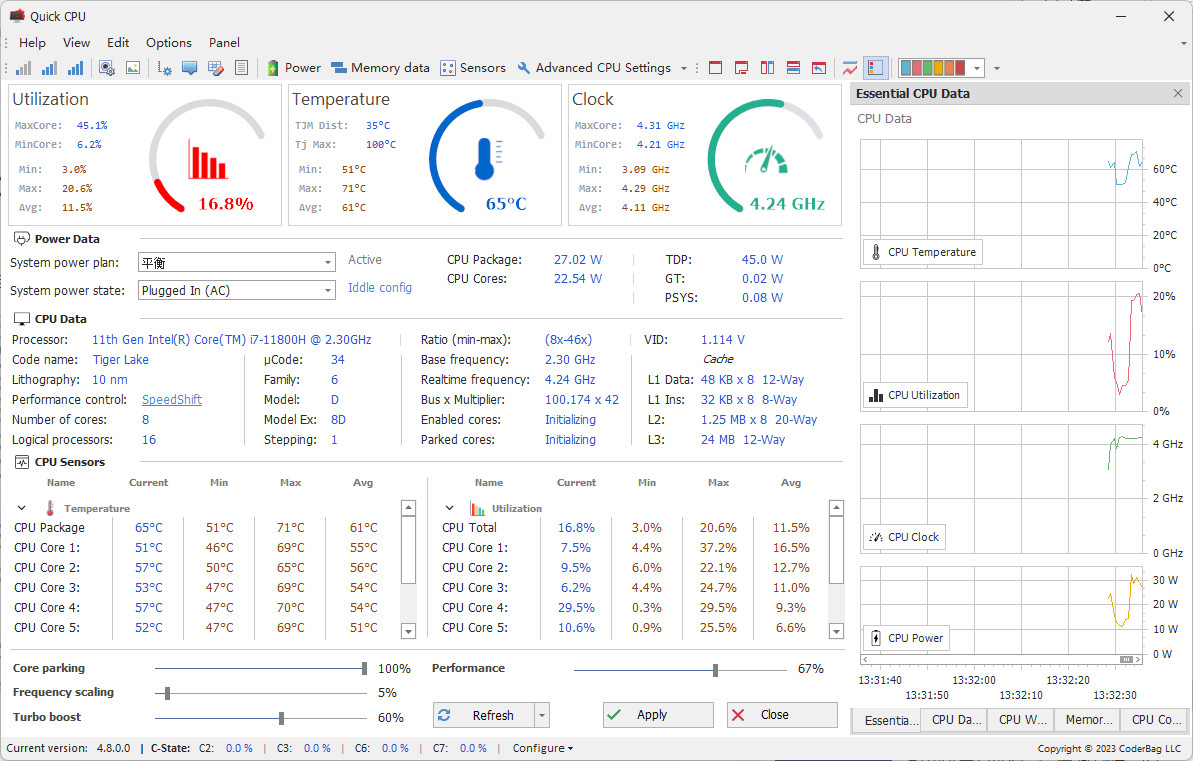This screenshot has width=1193, height=761.
Task: Open the Panel menu
Action: tap(224, 43)
